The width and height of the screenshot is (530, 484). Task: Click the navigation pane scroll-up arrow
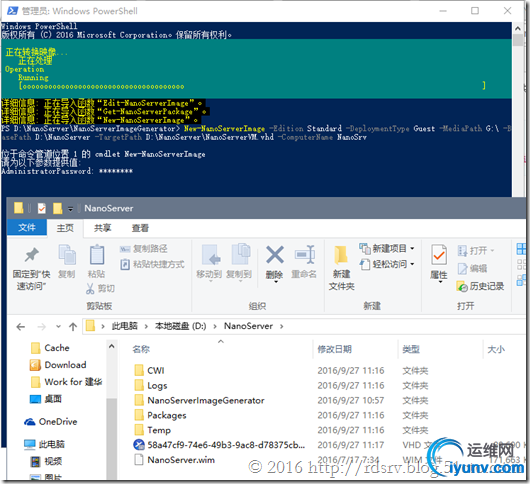(x=112, y=346)
